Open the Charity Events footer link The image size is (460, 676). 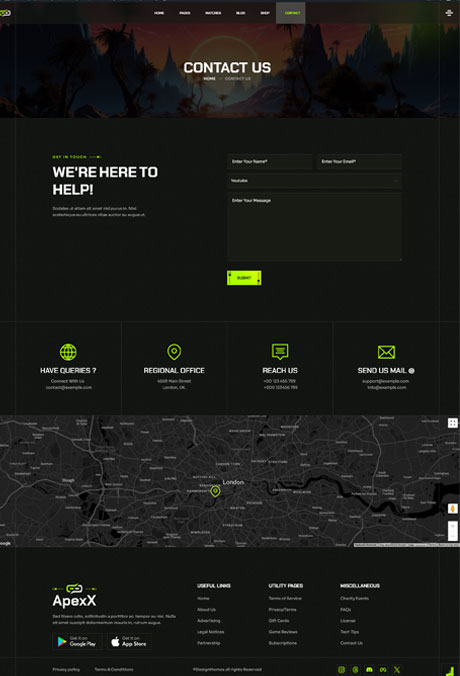tap(354, 598)
